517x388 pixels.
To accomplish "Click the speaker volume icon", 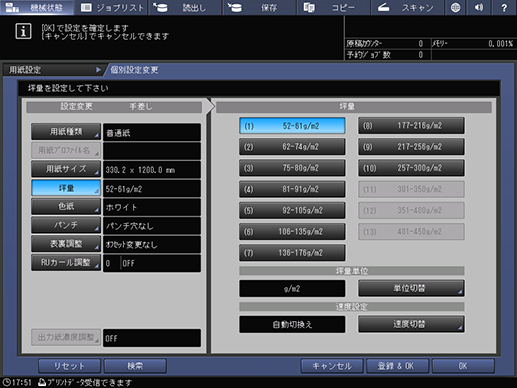I will click(479, 7).
